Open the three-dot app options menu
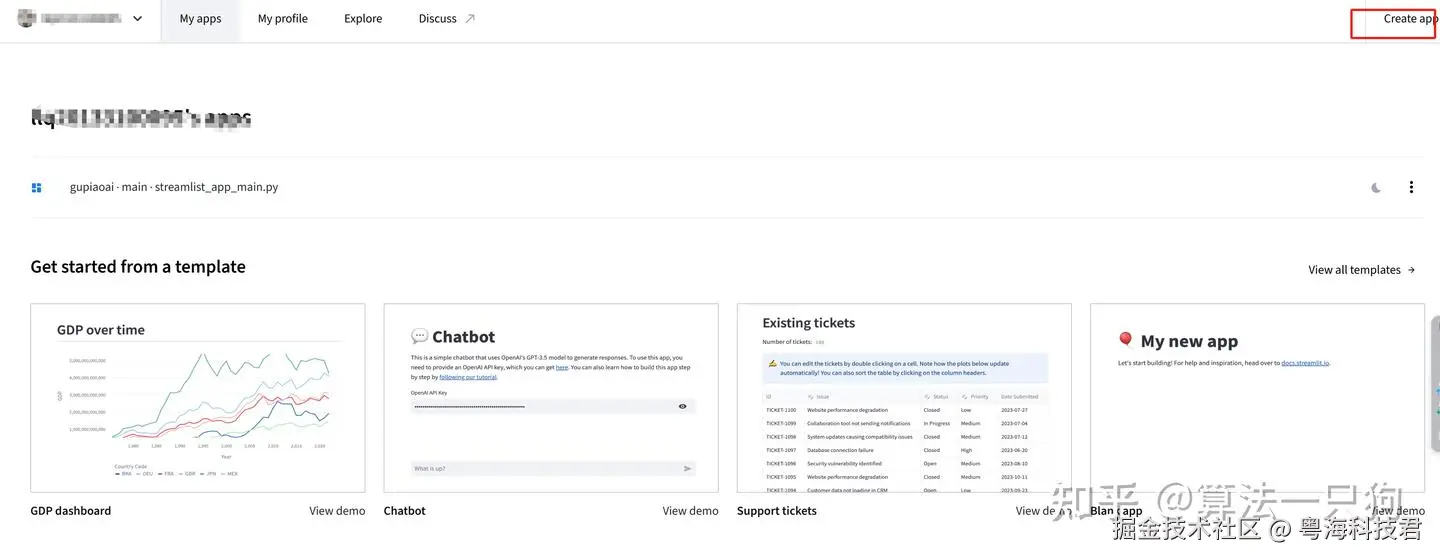The image size is (1440, 560). (1411, 187)
